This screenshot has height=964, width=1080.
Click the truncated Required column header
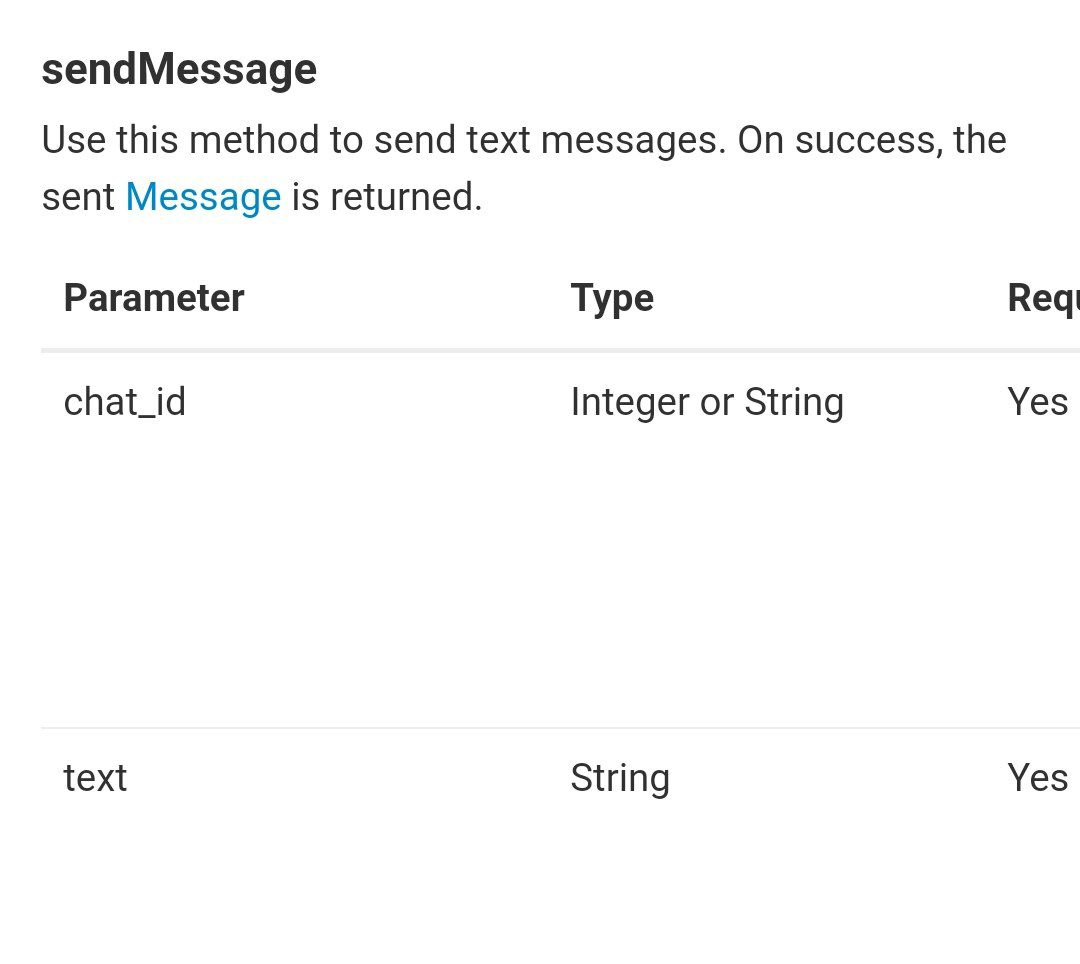click(x=1043, y=298)
